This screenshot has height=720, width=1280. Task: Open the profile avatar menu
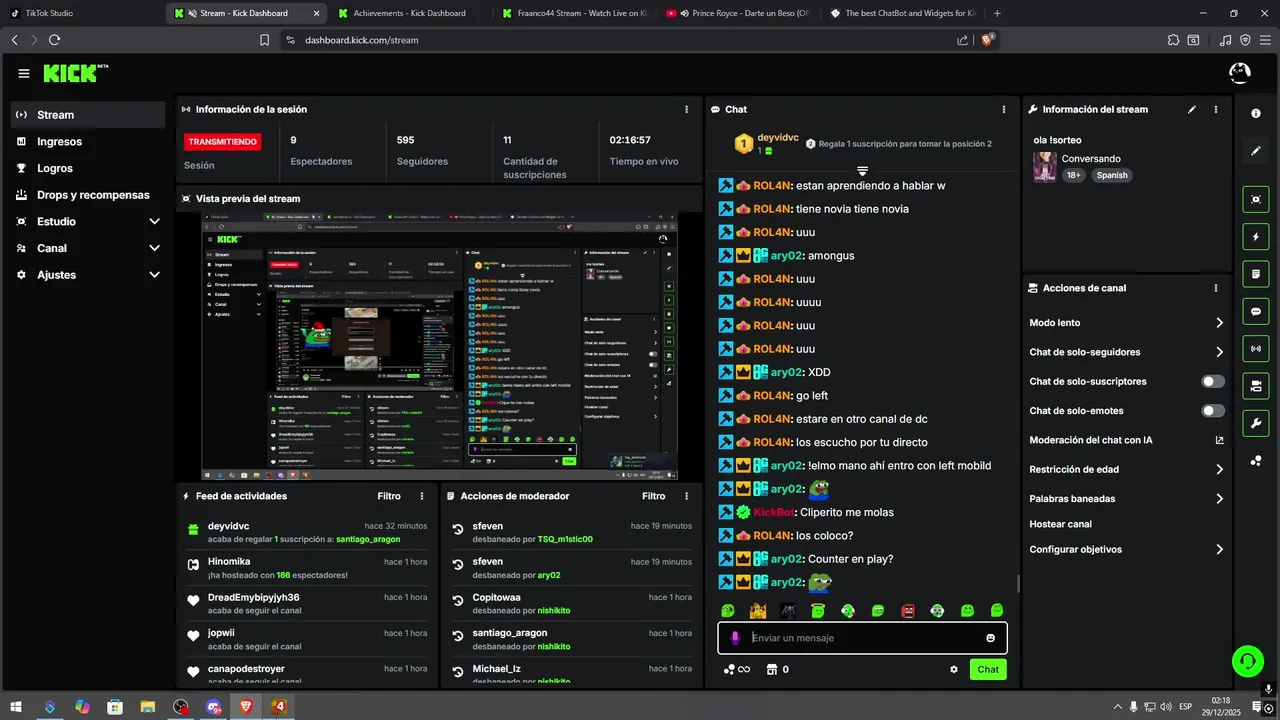click(1239, 73)
